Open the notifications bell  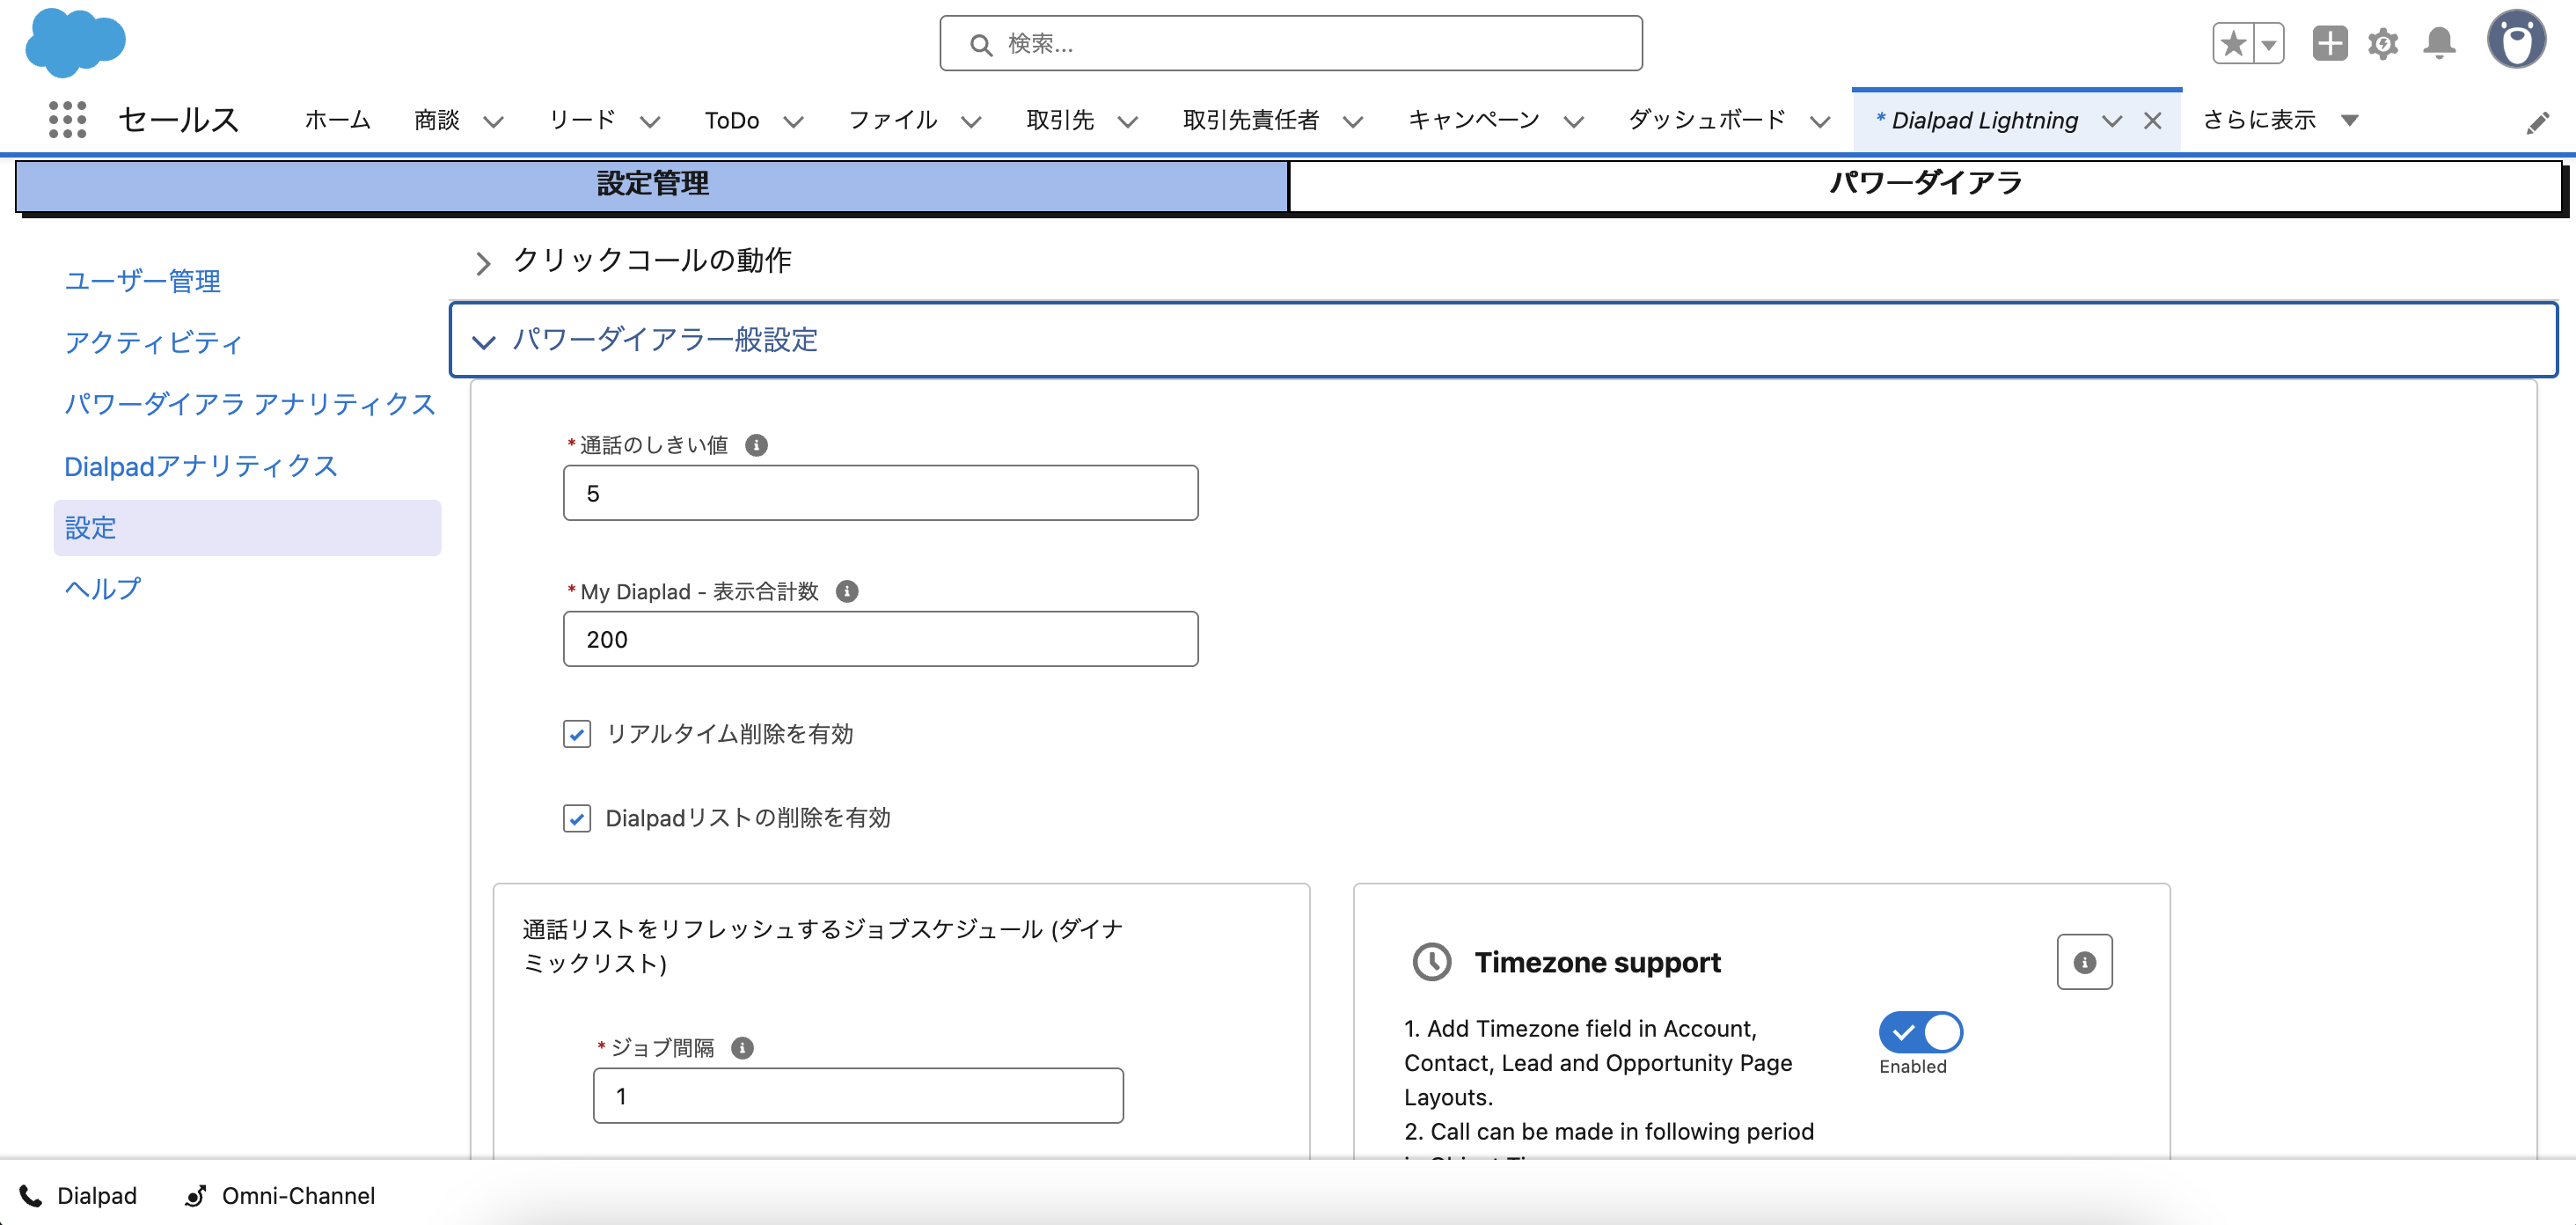click(2439, 43)
